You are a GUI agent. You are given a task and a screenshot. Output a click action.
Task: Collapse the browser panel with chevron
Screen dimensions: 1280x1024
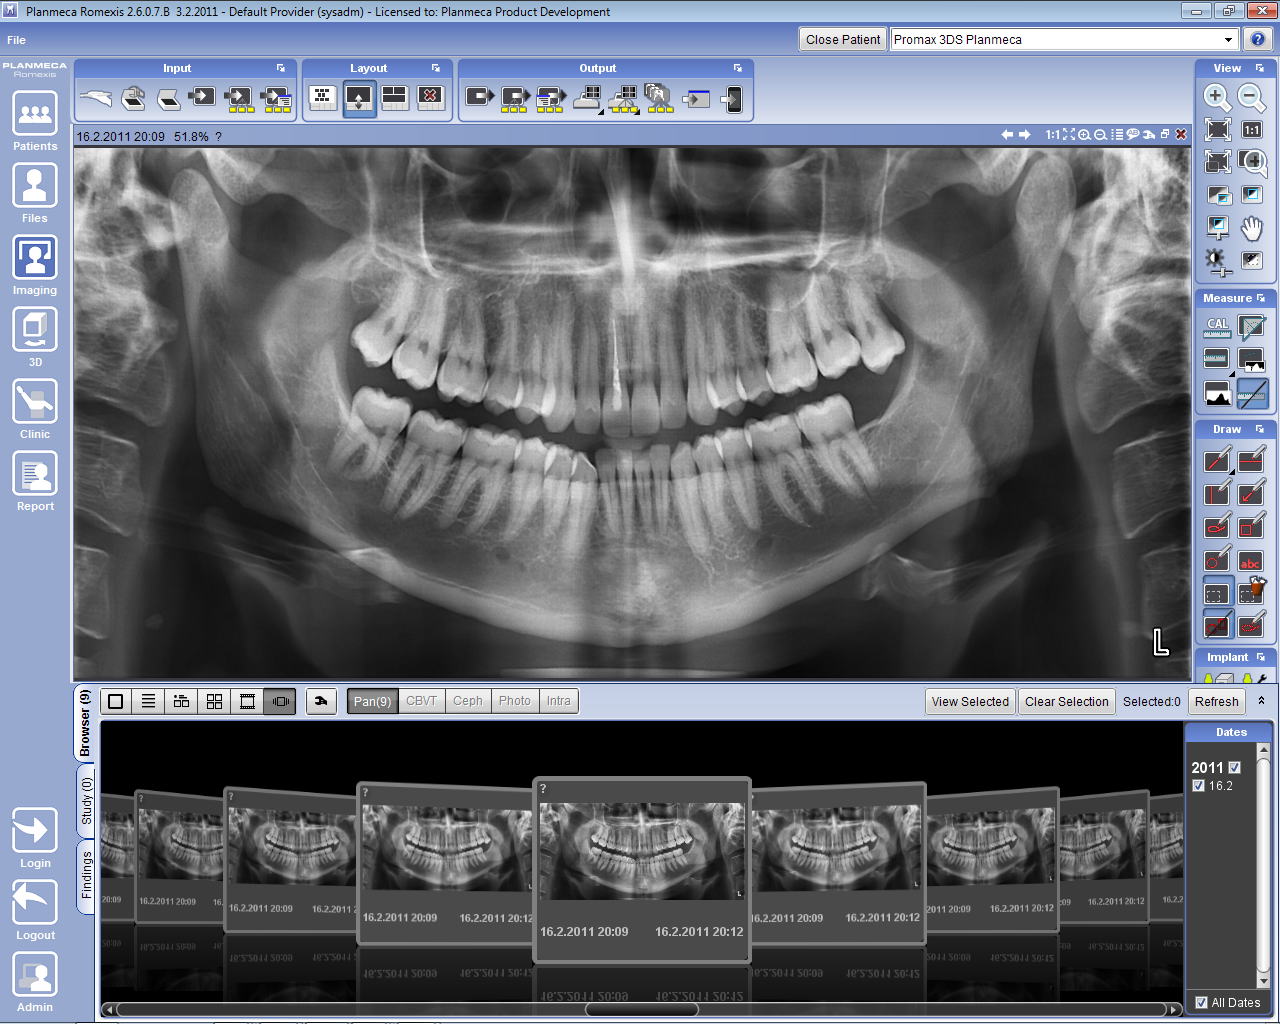(x=1262, y=701)
